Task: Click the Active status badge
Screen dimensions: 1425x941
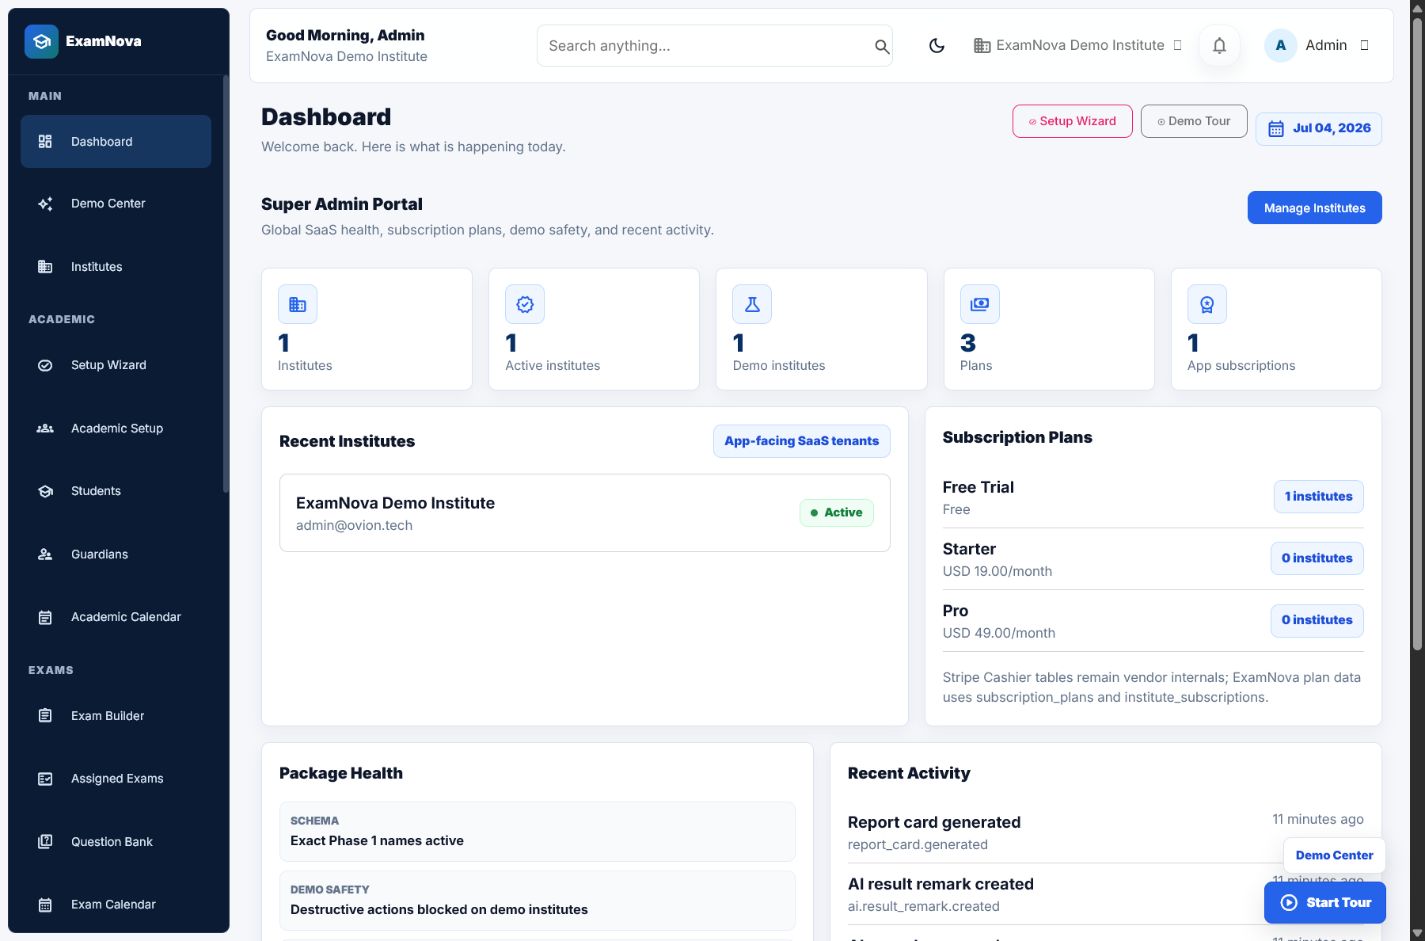Action: [x=837, y=513]
